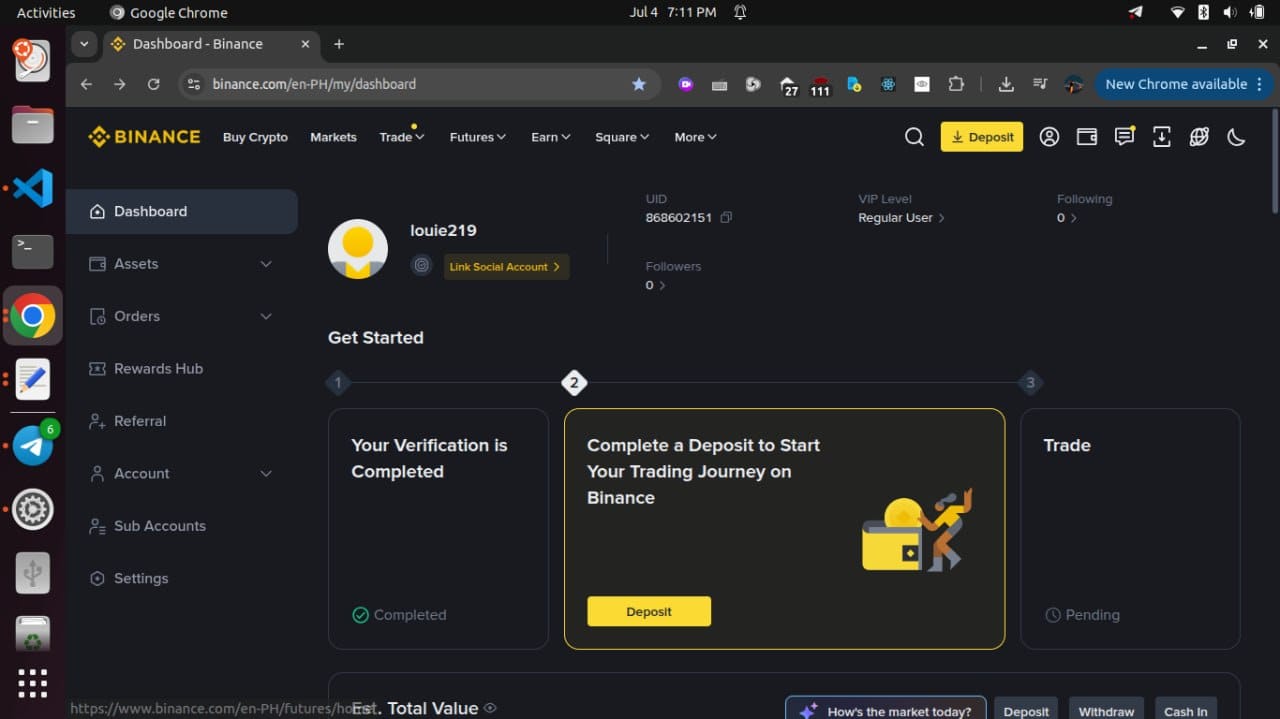The width and height of the screenshot is (1280, 719).
Task: Click the Withdraw button
Action: click(x=1106, y=709)
